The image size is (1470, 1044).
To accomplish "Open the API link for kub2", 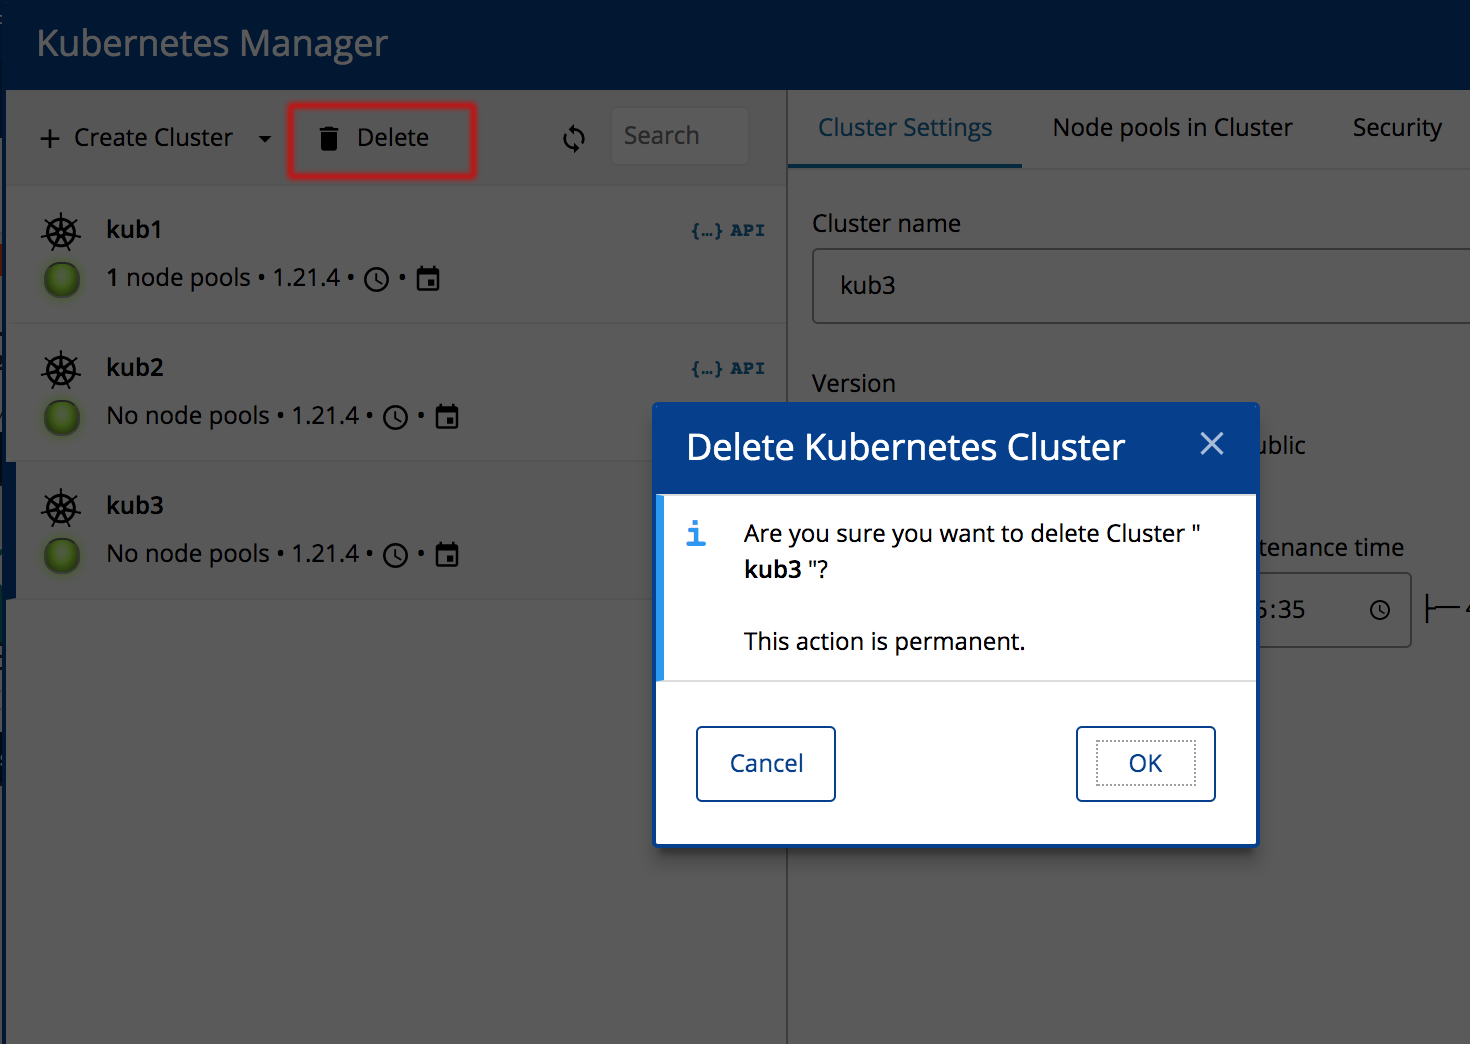I will [x=728, y=368].
